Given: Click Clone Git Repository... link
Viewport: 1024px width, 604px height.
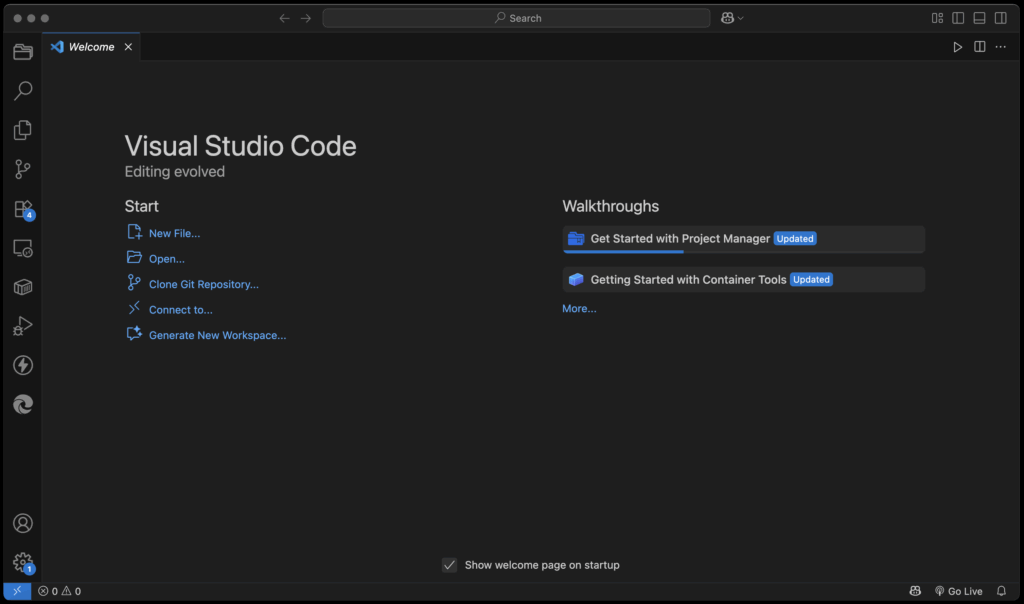Looking at the screenshot, I should click(x=204, y=284).
